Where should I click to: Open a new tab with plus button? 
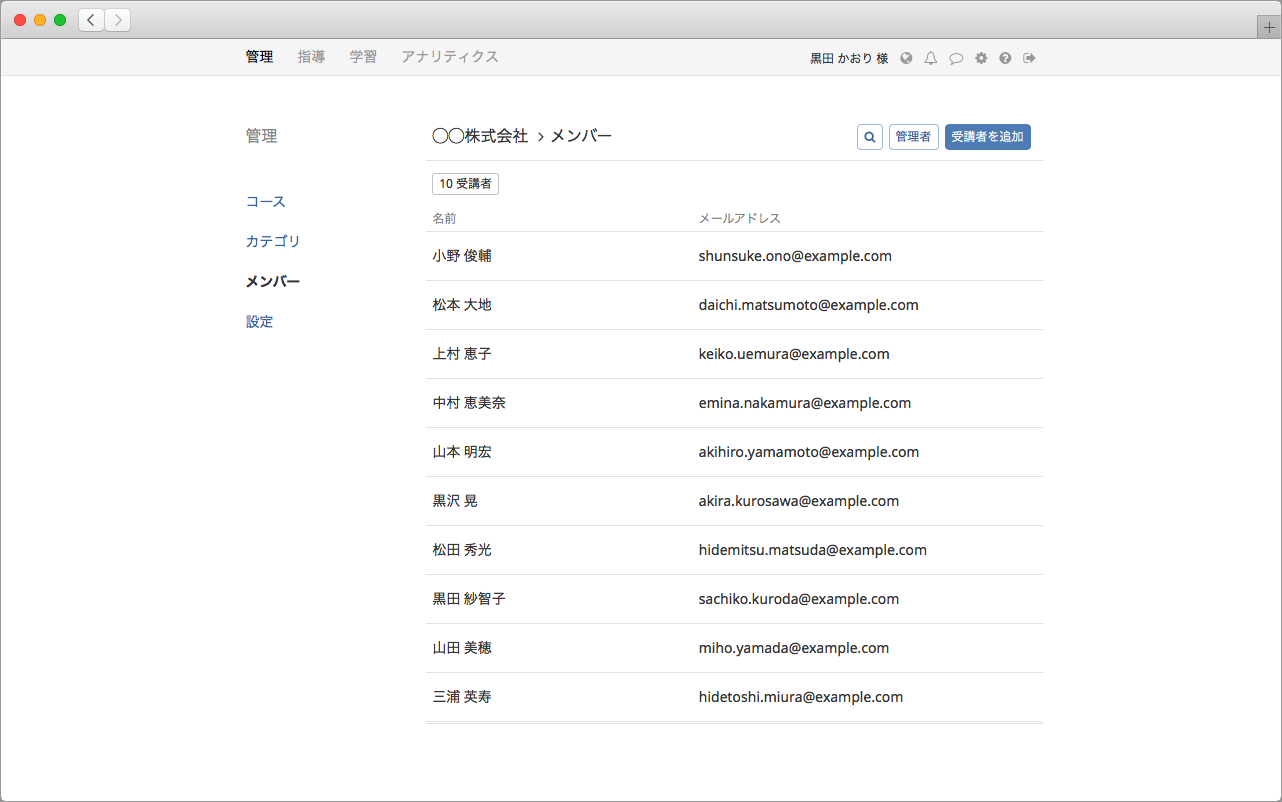tap(1269, 28)
